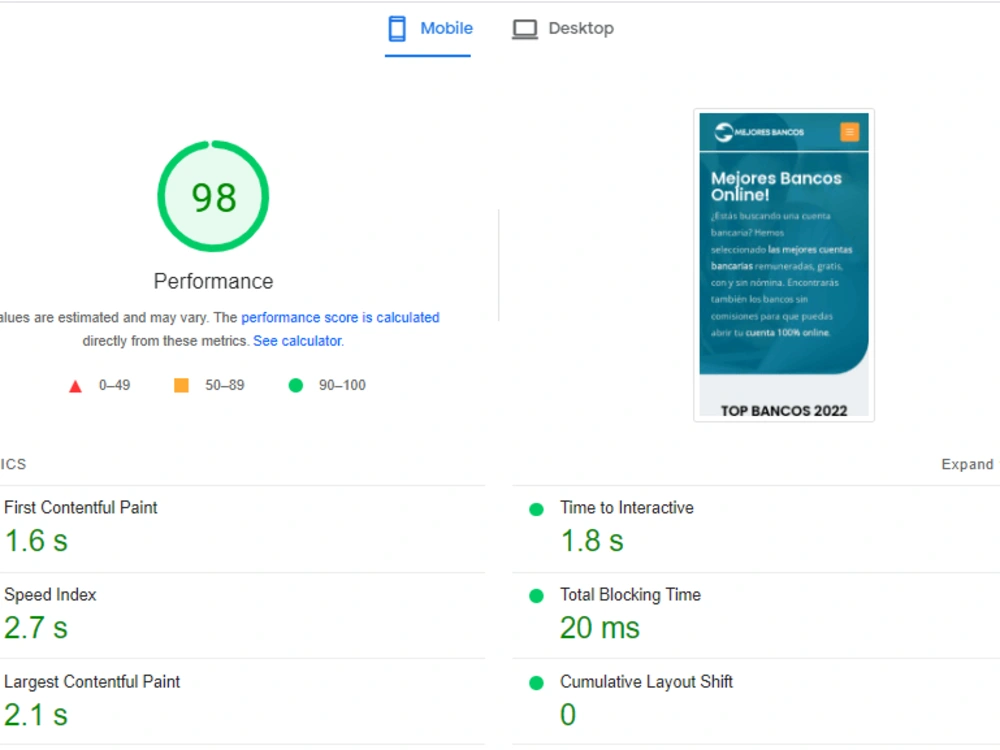Screen dimensions: 1000x750
Task: Click the 'Mejores Bancos Online!' heading in the preview
Action: click(x=776, y=186)
